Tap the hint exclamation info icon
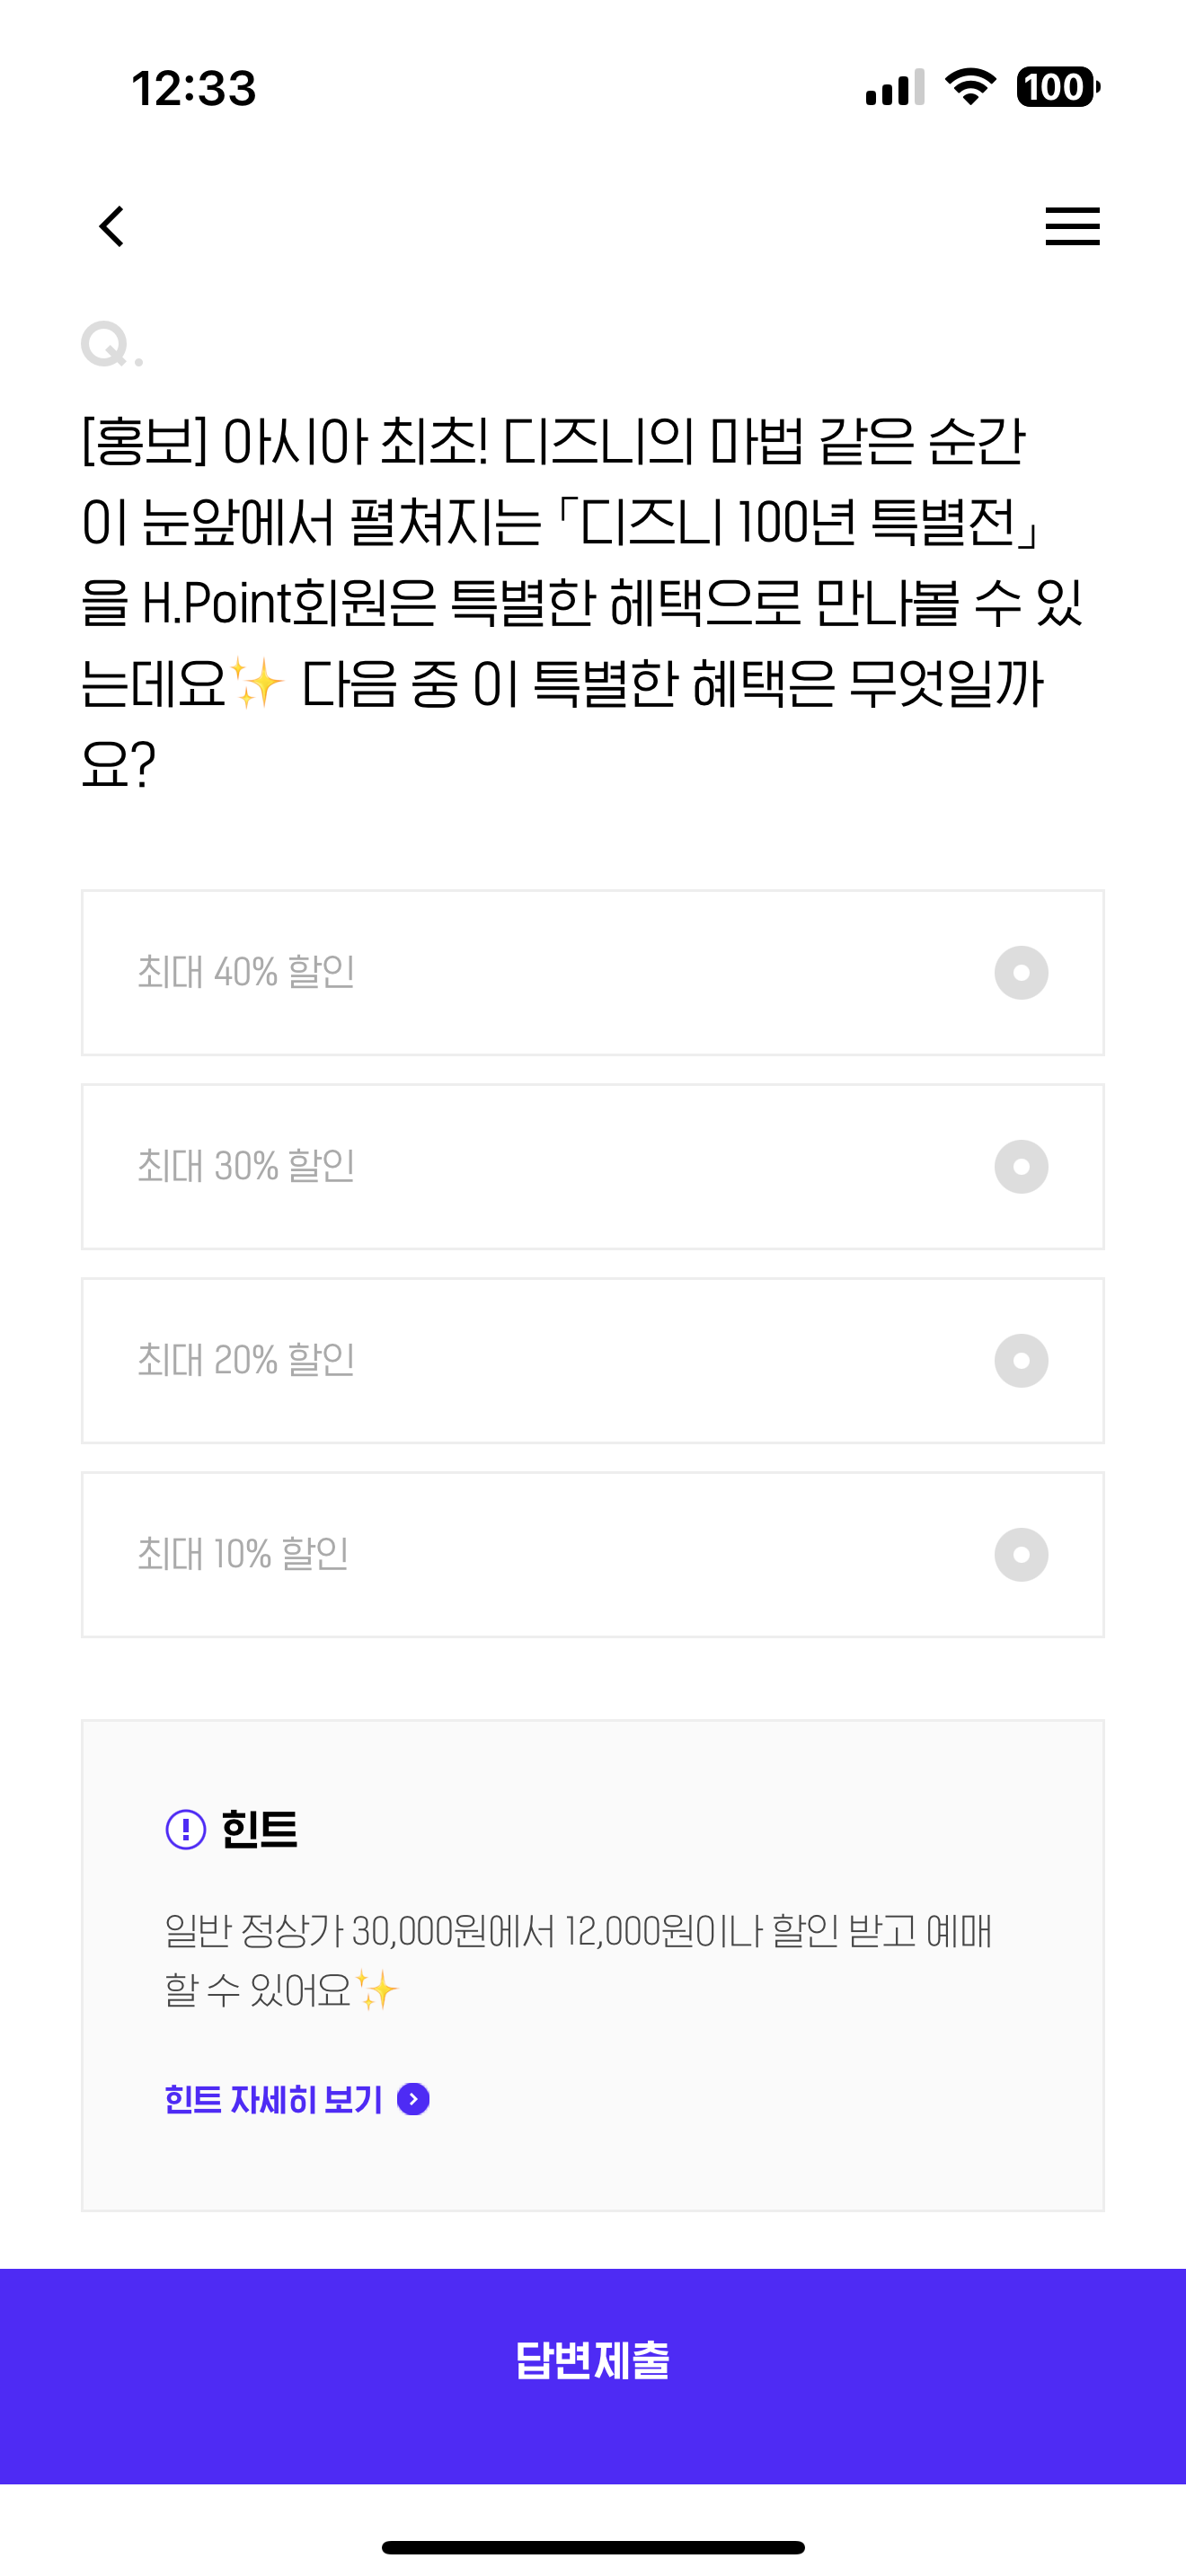Image resolution: width=1186 pixels, height=2576 pixels. [x=185, y=1829]
